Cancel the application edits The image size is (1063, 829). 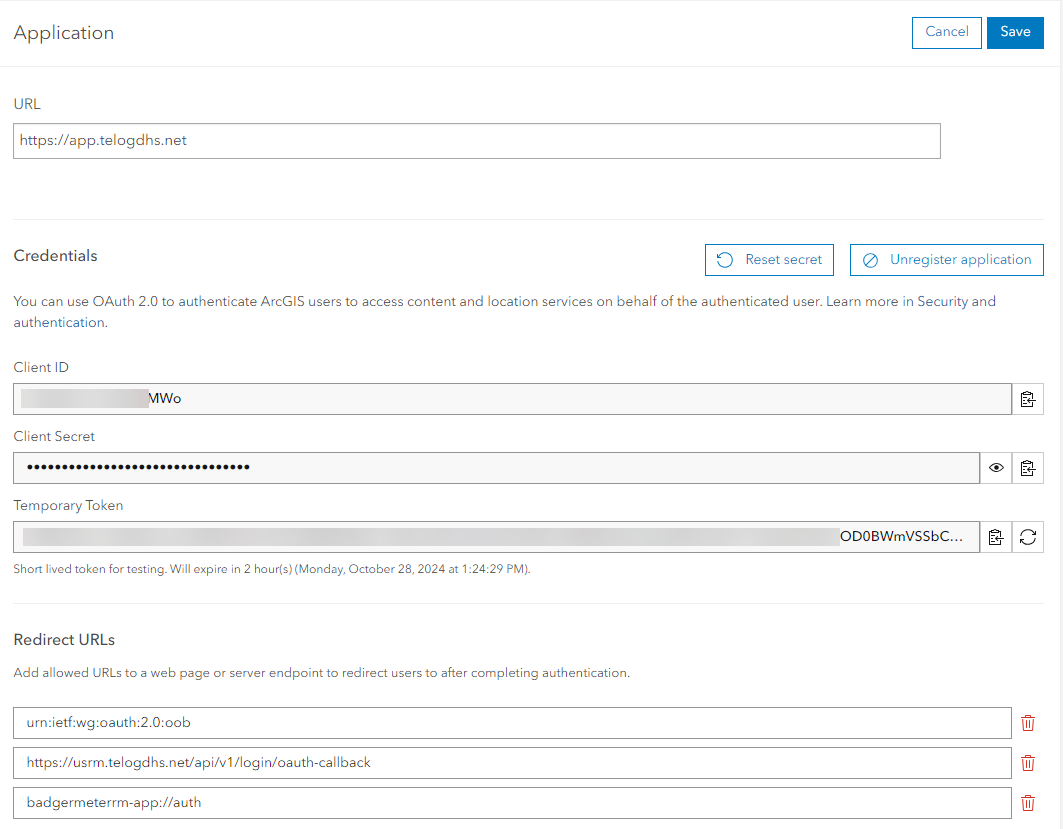(946, 32)
